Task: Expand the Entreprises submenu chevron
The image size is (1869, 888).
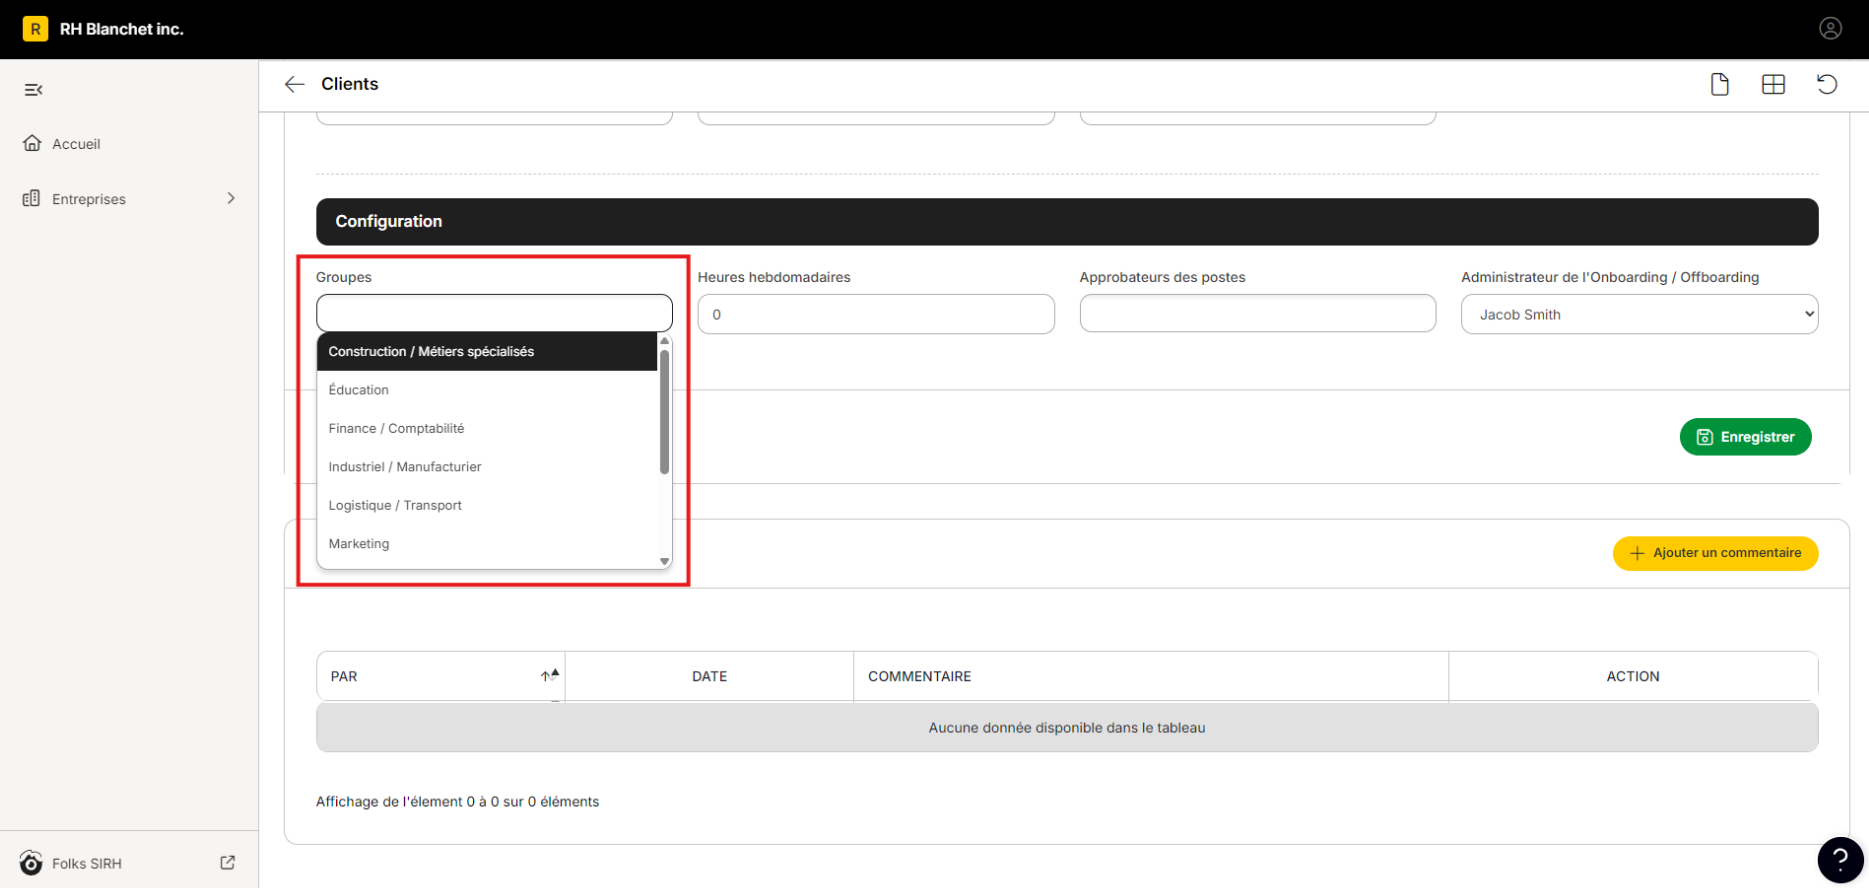Action: 231,198
